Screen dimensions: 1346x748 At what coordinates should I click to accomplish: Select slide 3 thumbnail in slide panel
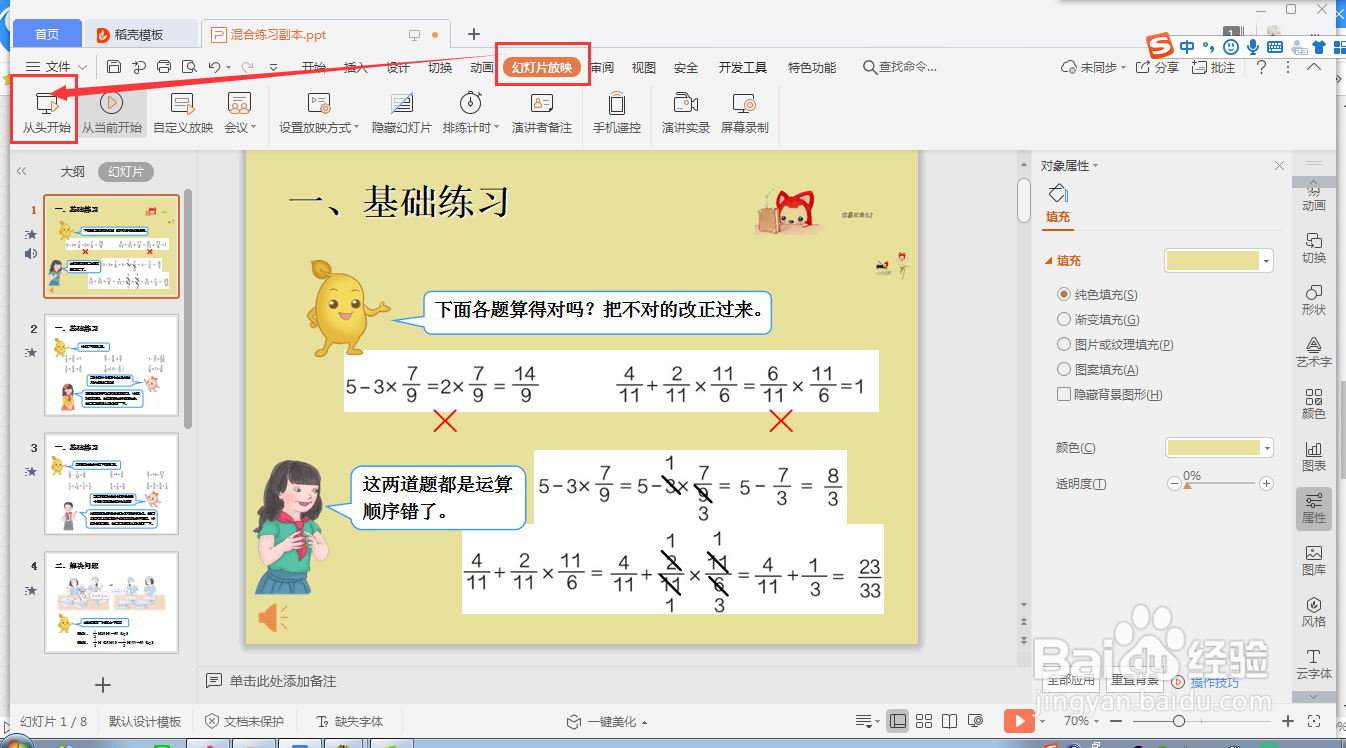pyautogui.click(x=111, y=483)
